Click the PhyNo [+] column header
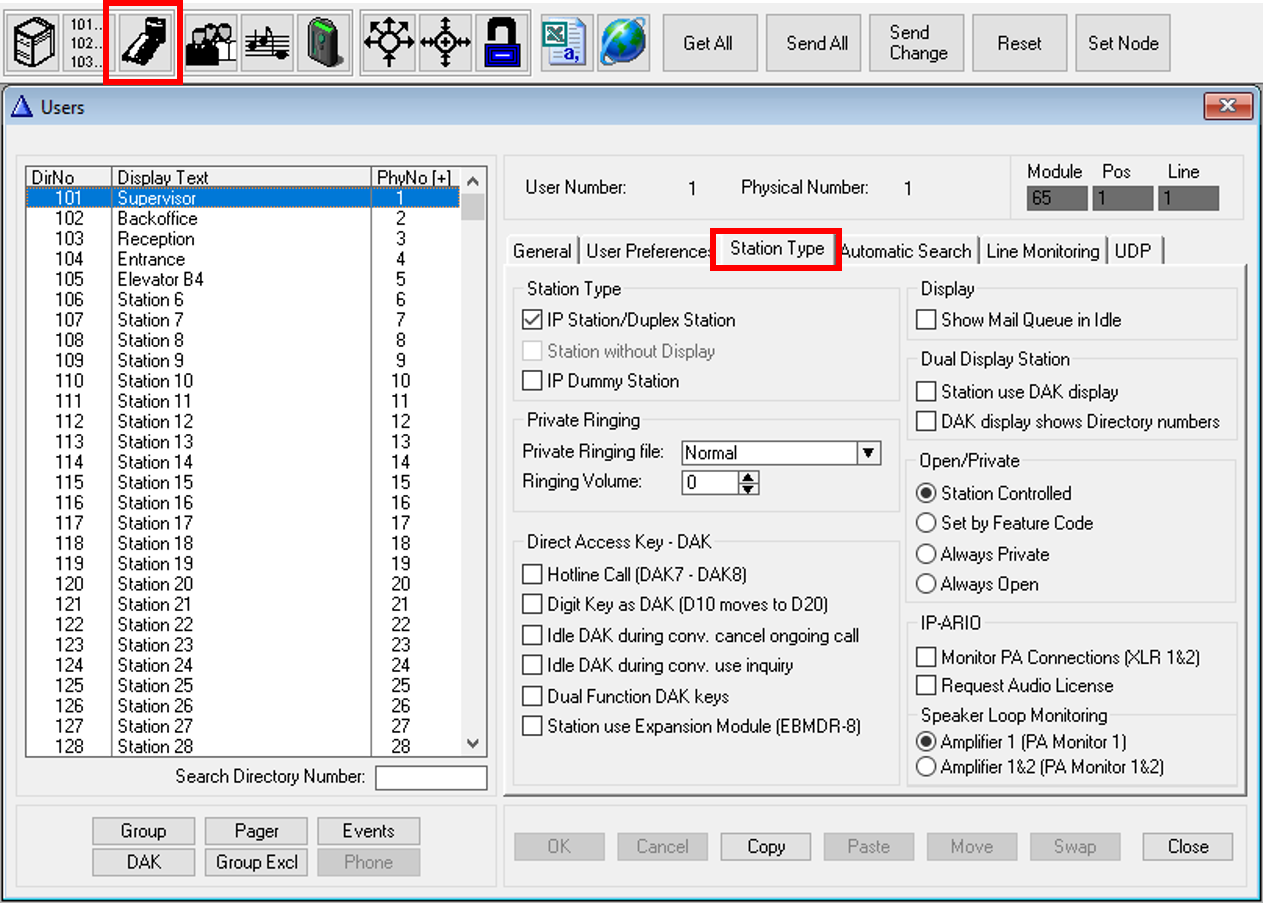Screen dimensions: 1263x903 [x=414, y=177]
